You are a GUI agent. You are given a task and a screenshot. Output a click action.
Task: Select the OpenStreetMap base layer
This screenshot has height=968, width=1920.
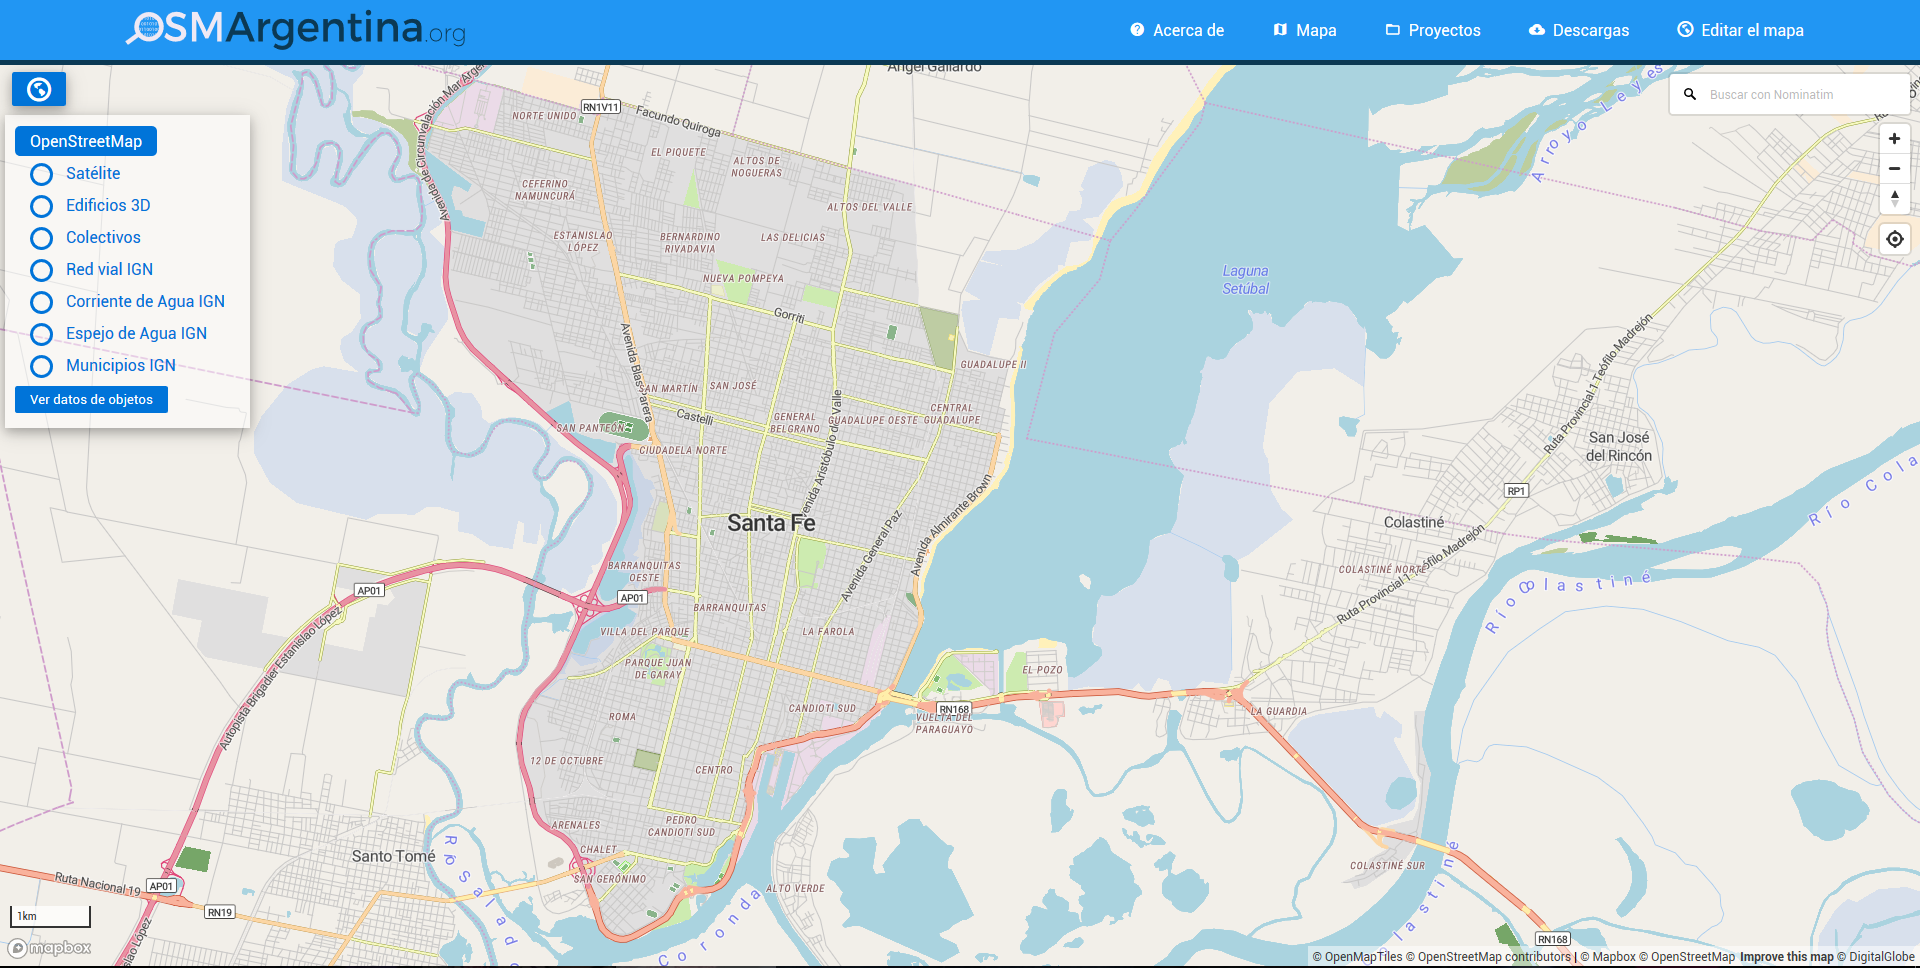[x=86, y=141]
